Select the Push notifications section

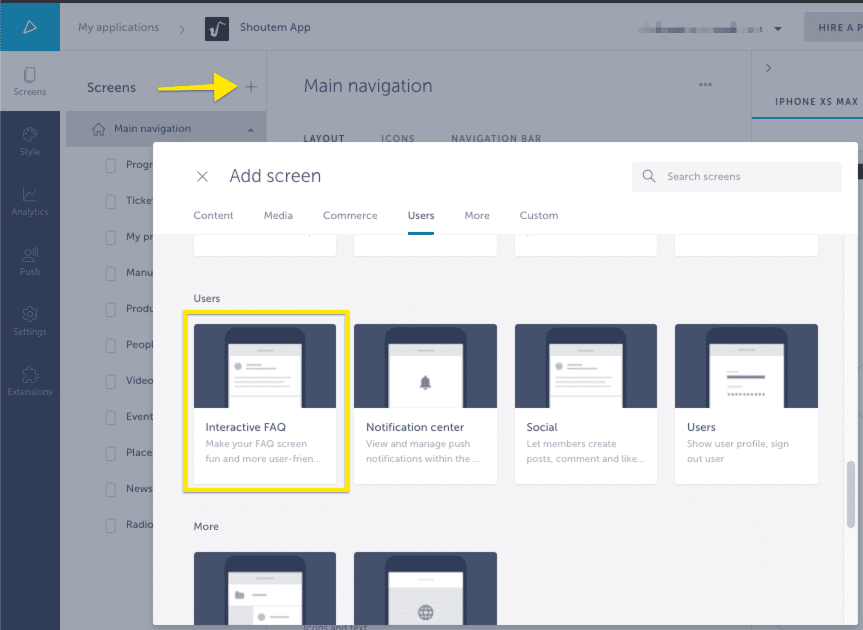[30, 260]
